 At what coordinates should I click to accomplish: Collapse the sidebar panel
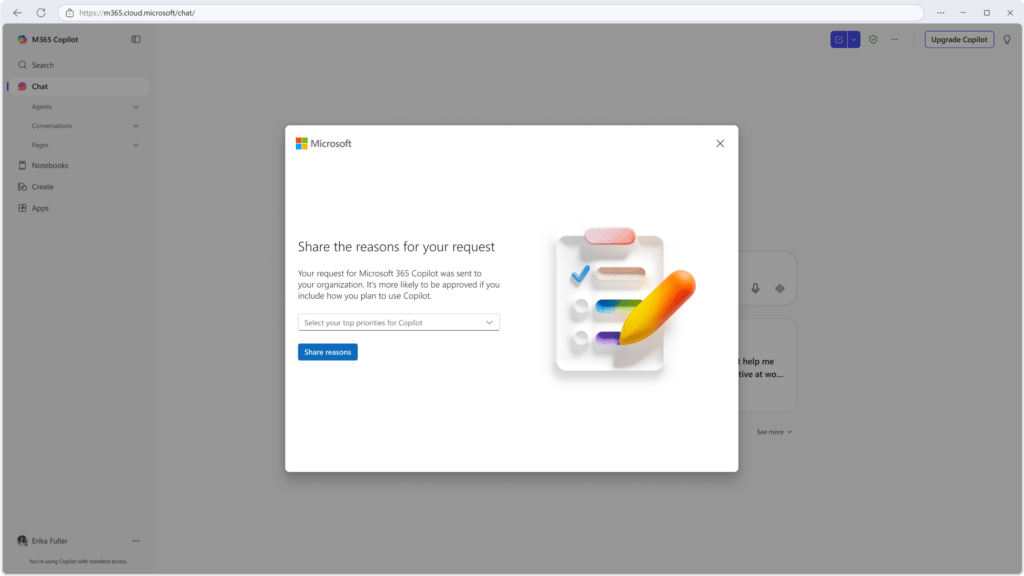coord(135,39)
